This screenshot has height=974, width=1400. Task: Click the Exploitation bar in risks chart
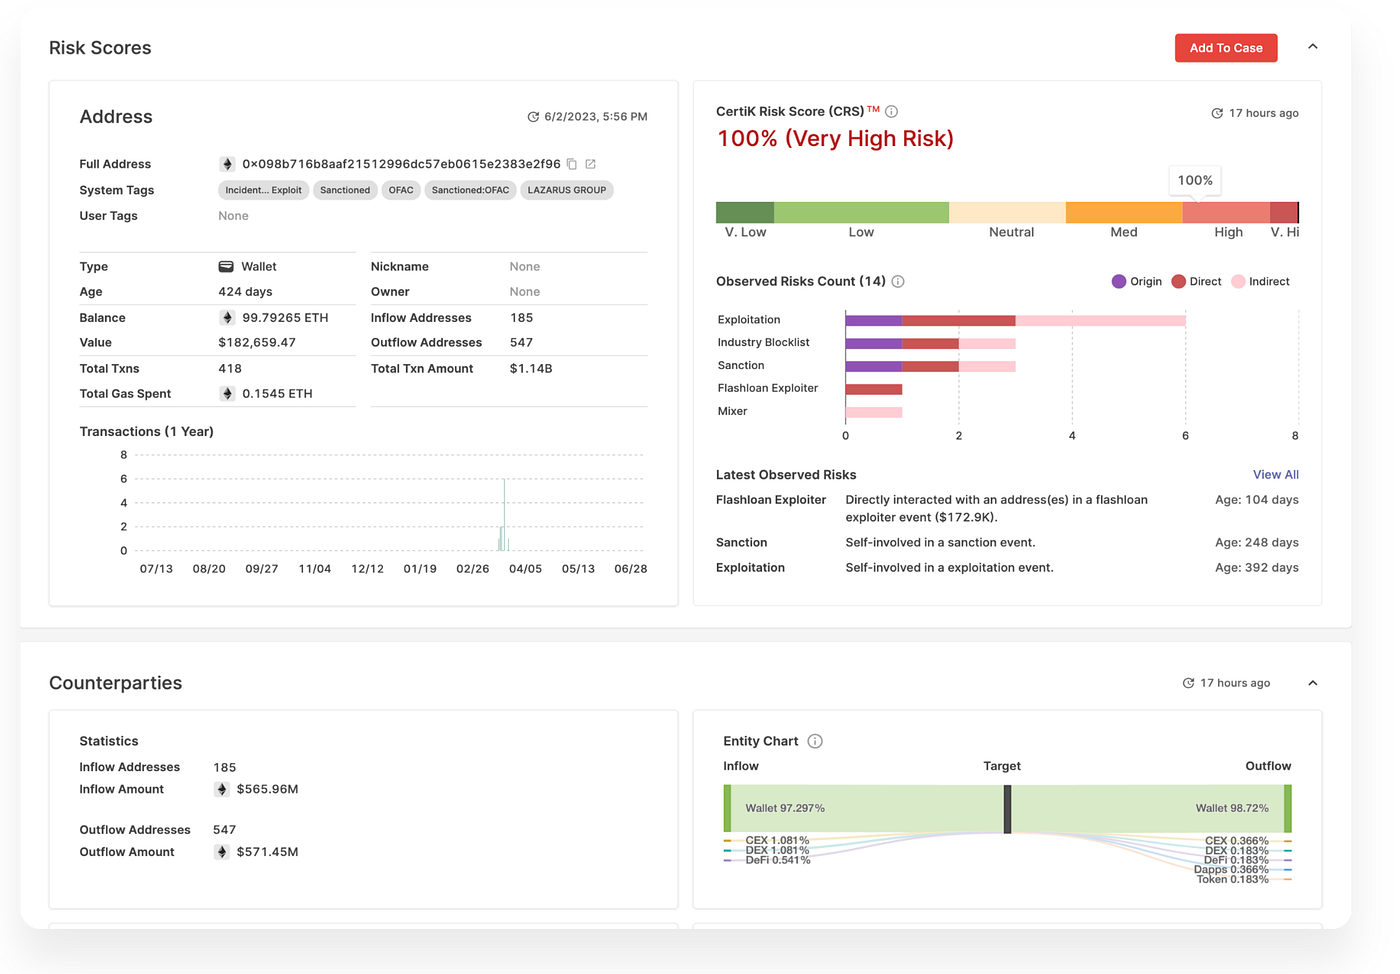click(1015, 321)
